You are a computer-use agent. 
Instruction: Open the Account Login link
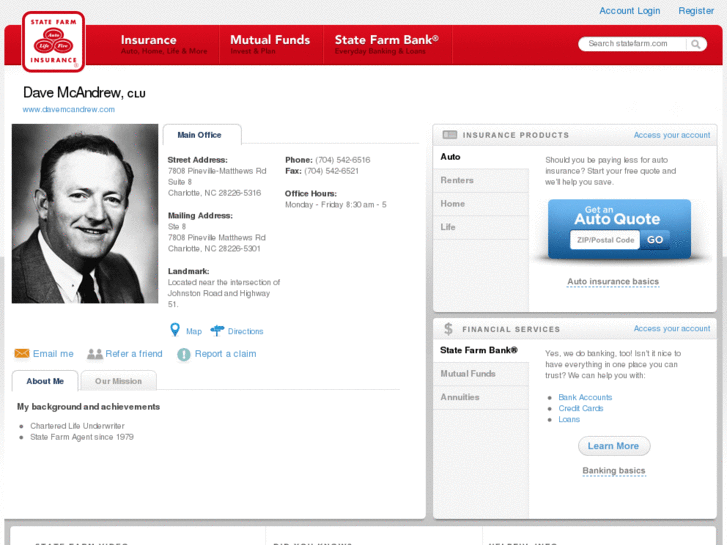pyautogui.click(x=629, y=11)
